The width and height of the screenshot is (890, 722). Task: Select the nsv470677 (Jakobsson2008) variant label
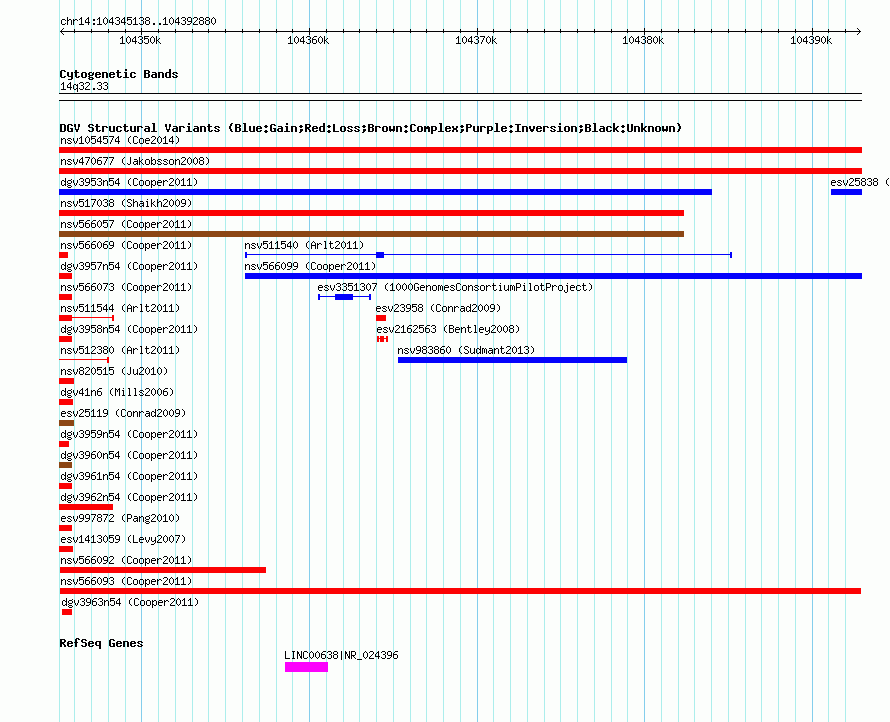[135, 161]
